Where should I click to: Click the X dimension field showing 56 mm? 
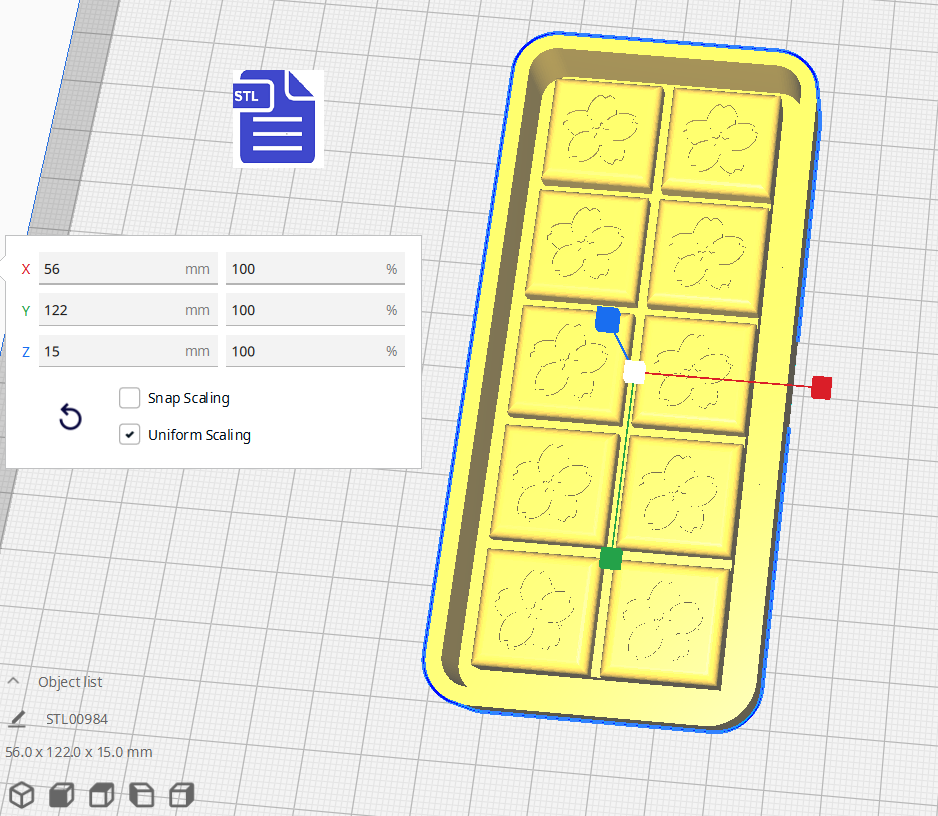tap(128, 268)
